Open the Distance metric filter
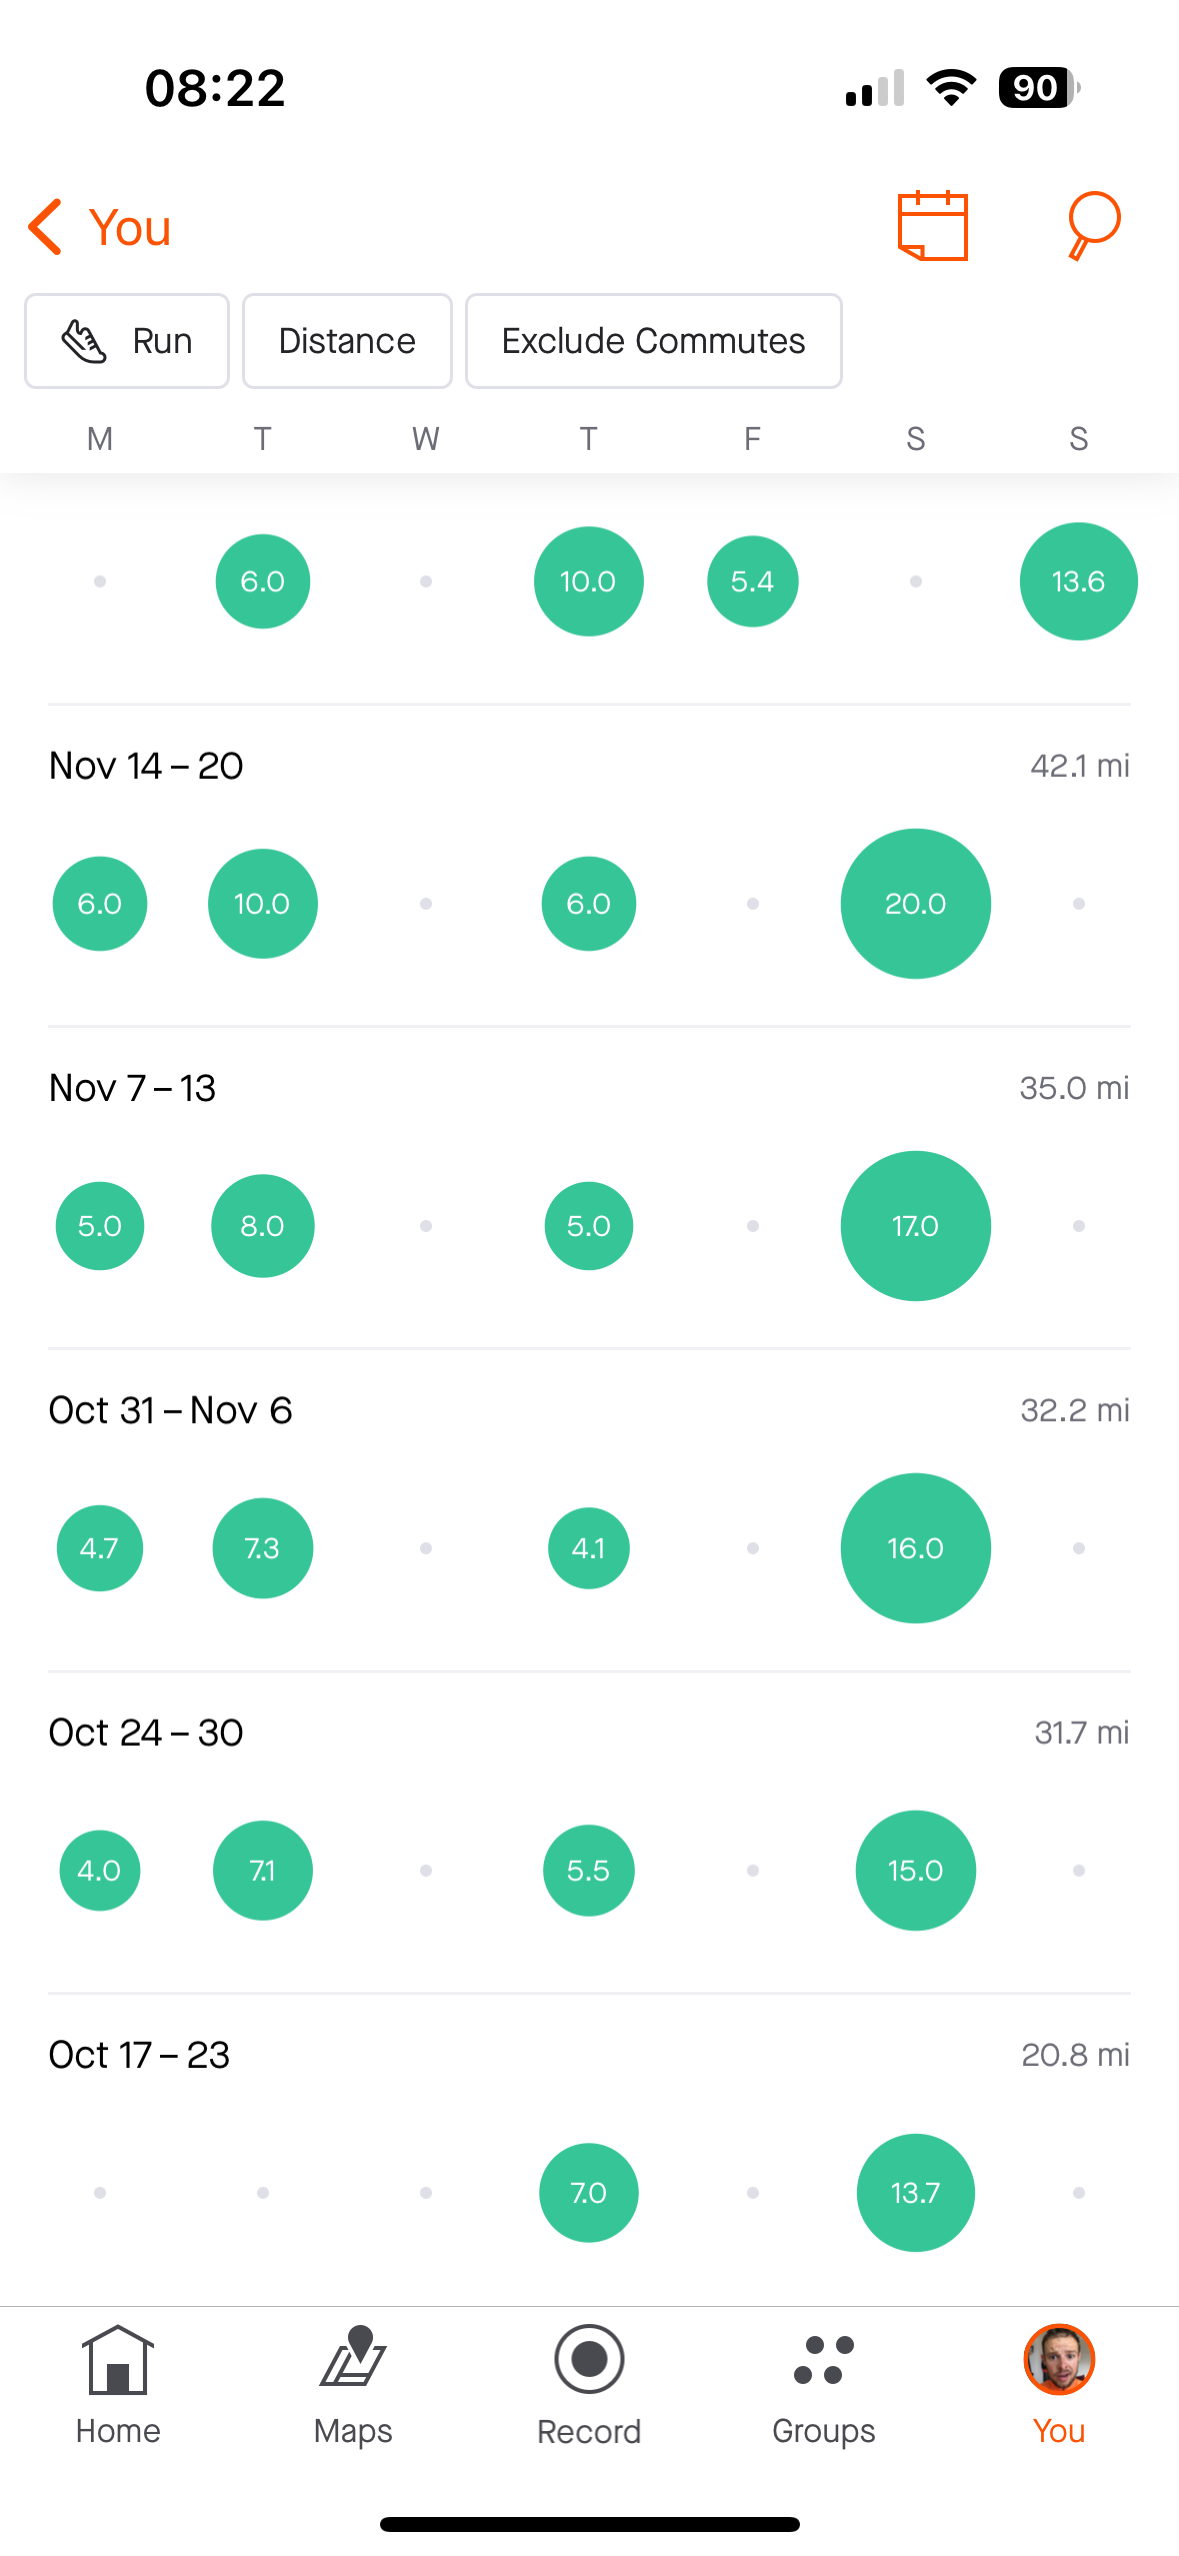Viewport: 1179px width, 2556px height. [347, 341]
